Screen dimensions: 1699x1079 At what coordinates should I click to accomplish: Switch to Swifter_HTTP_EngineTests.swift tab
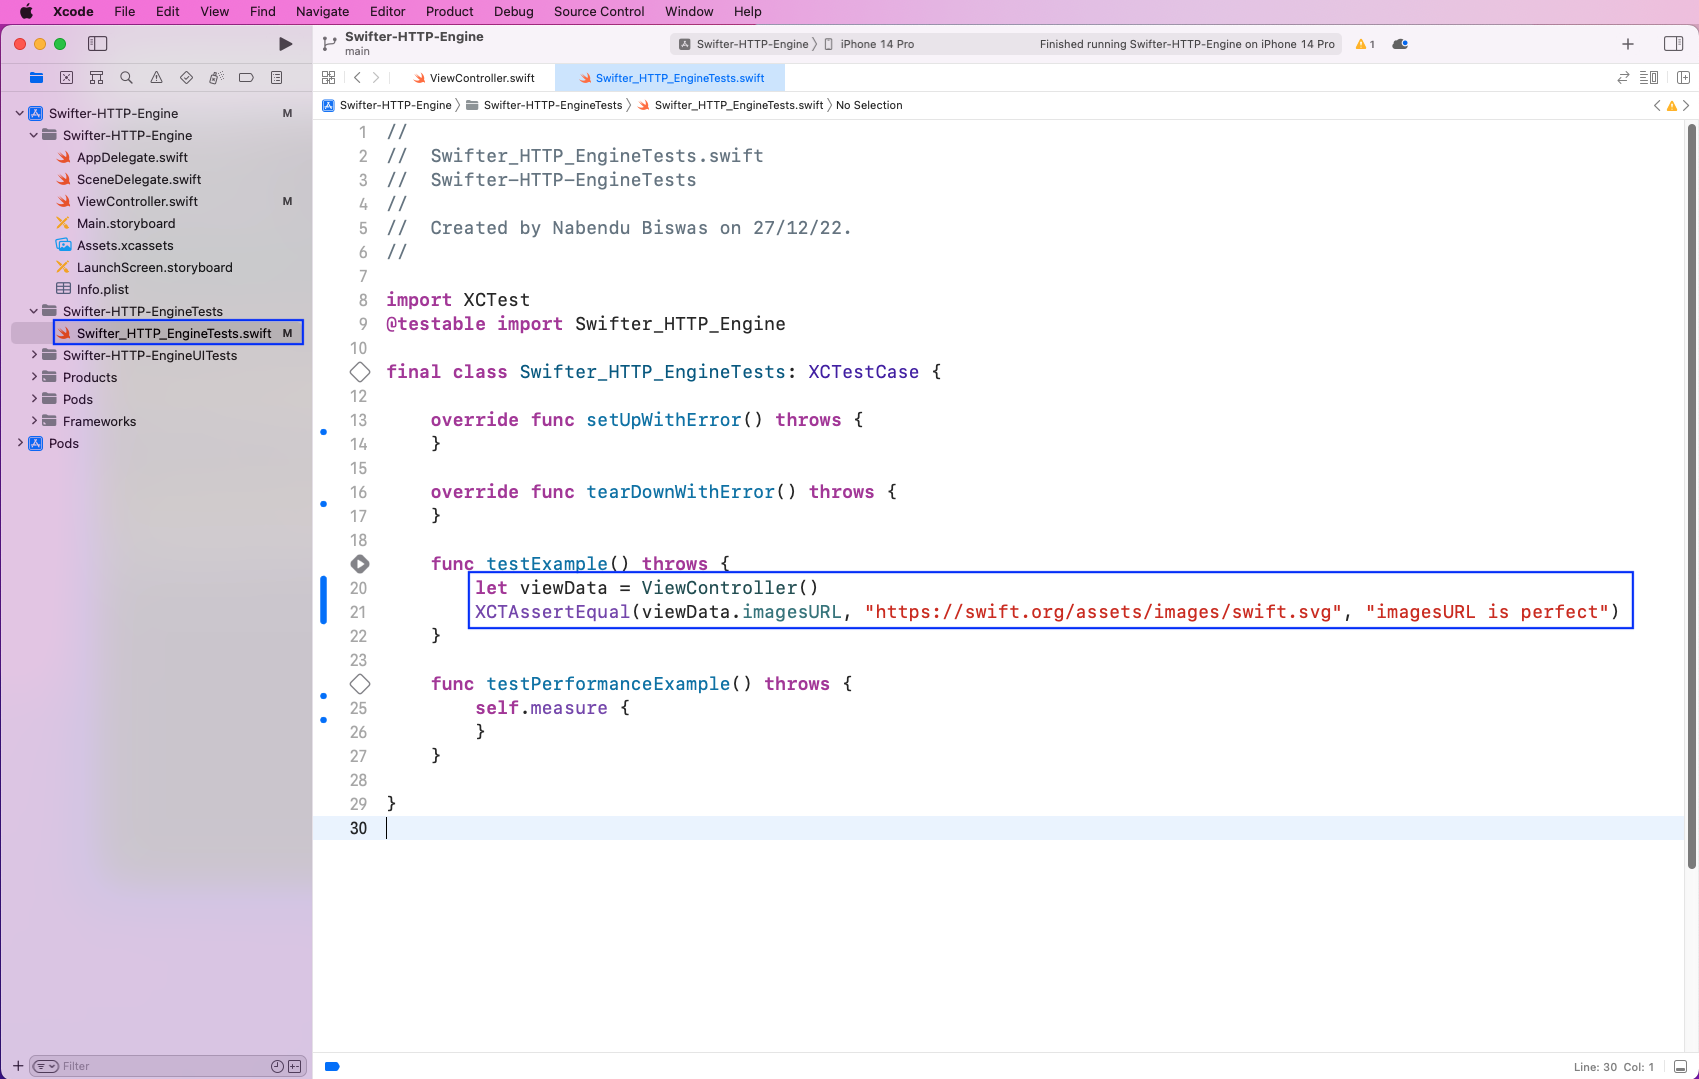click(x=670, y=78)
